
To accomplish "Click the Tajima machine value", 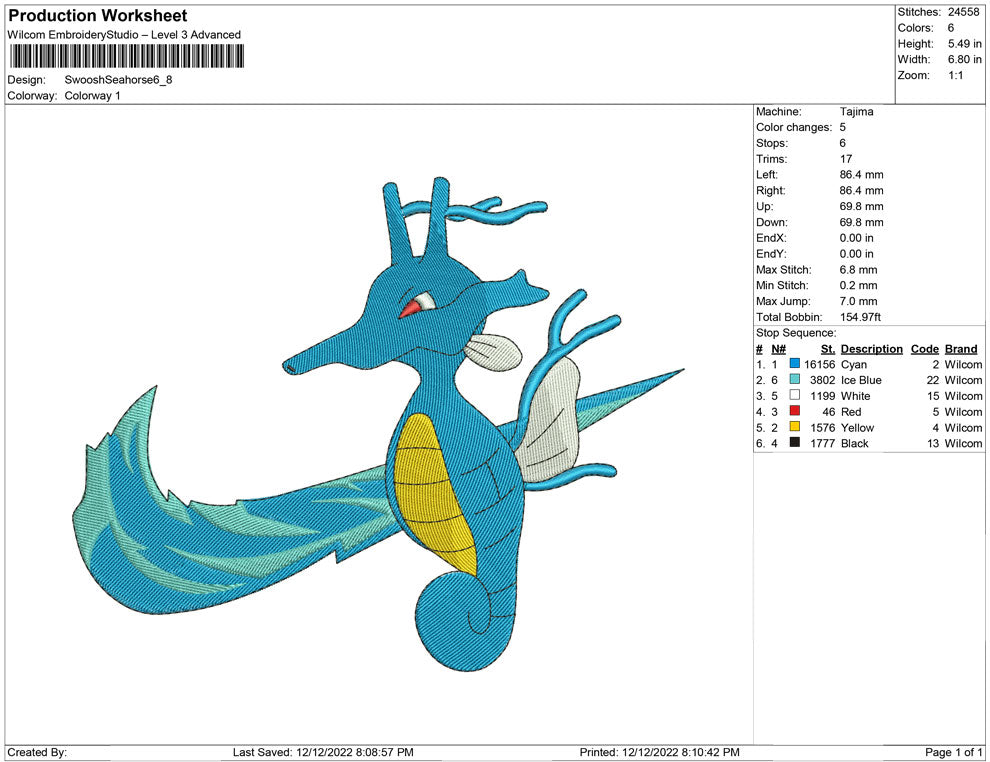I will [x=856, y=112].
